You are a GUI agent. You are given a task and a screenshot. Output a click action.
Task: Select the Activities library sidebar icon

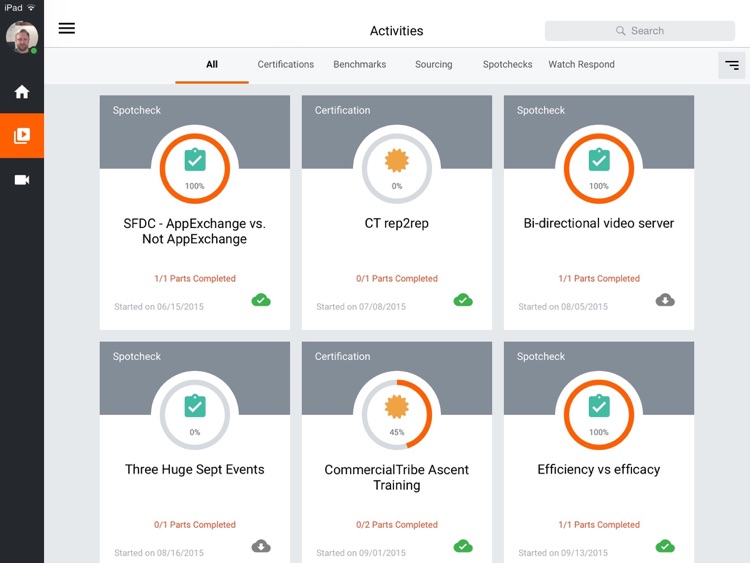point(22,136)
